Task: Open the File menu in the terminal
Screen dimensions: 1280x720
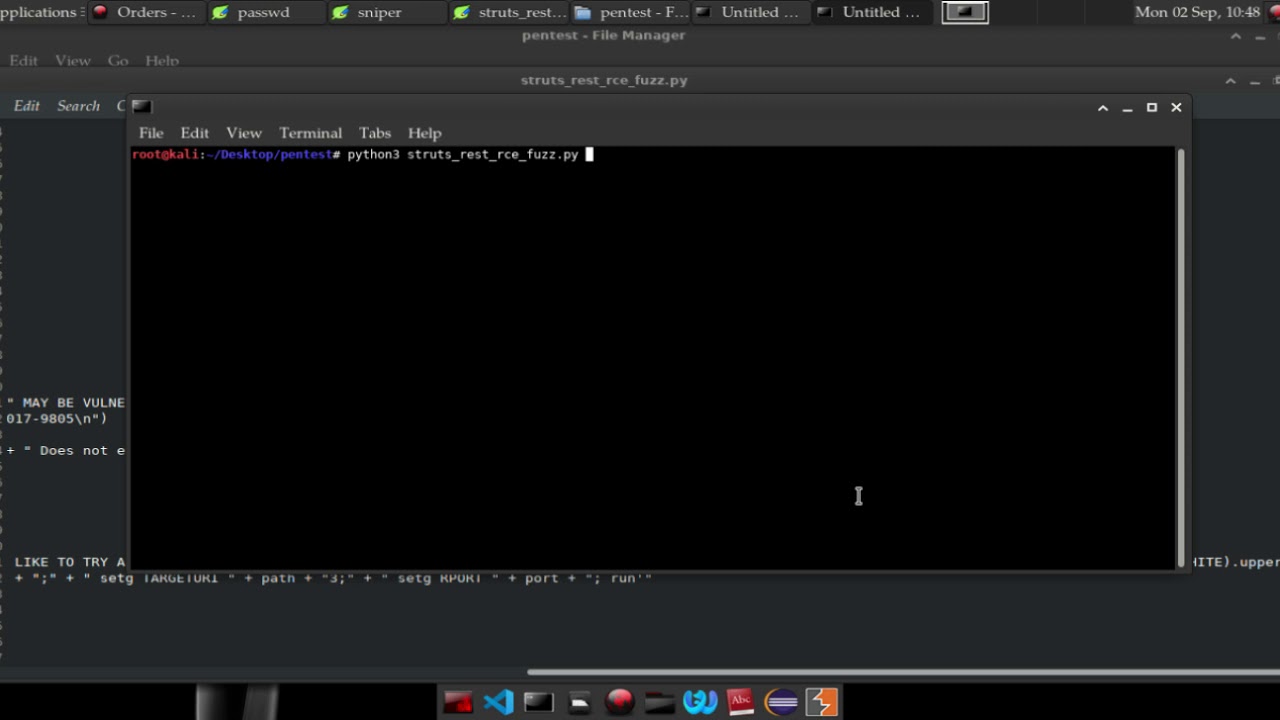Action: coord(151,133)
